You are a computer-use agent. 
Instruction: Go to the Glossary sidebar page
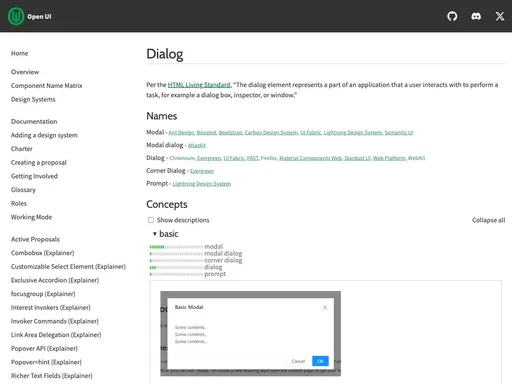coord(23,190)
